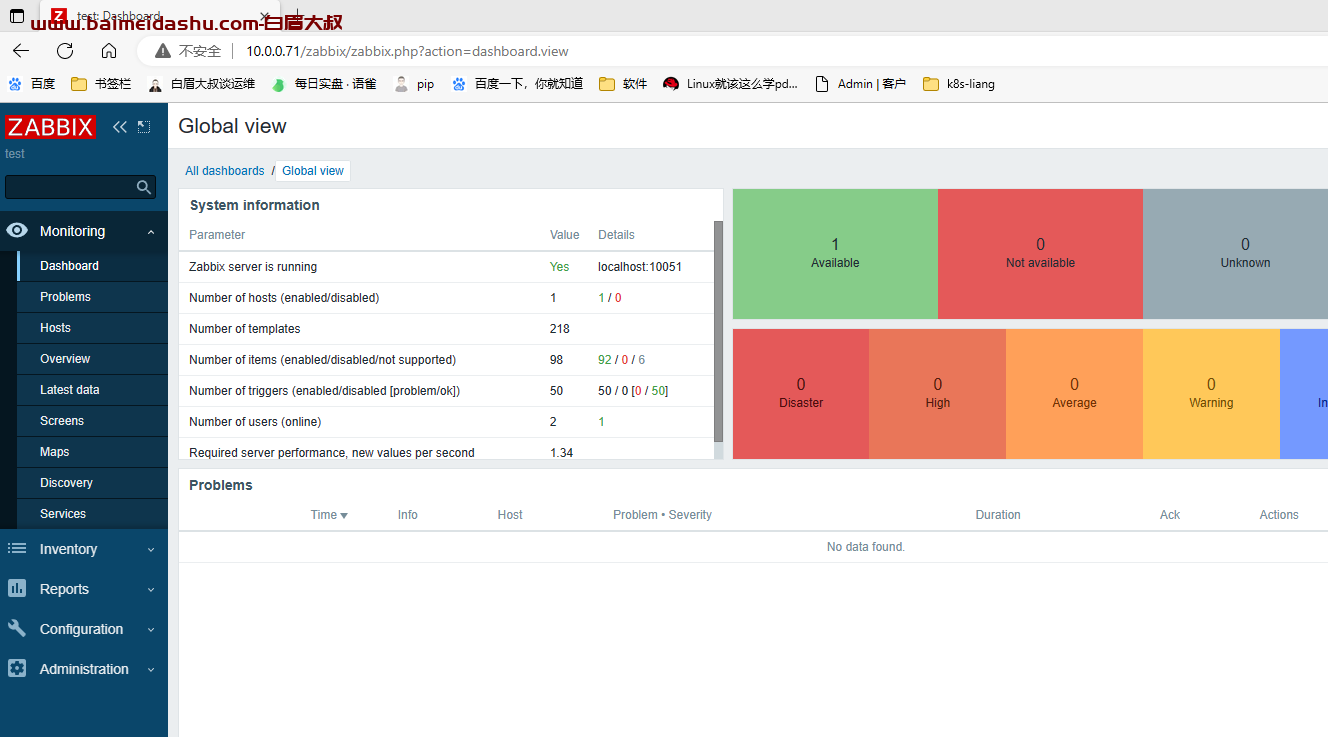1328x737 pixels.
Task: Click the High severity tile
Action: pyautogui.click(x=937, y=394)
